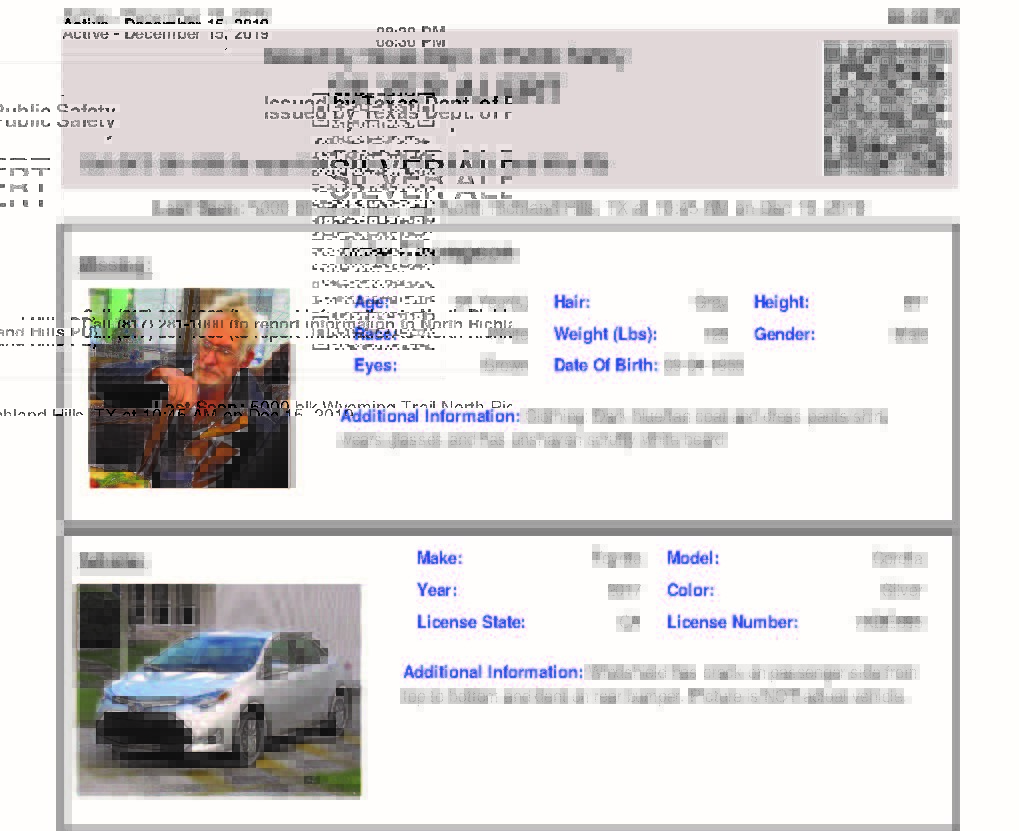Screen dimensions: 1019x831
Task: Click the vehicle Make label
Action: [x=439, y=558]
